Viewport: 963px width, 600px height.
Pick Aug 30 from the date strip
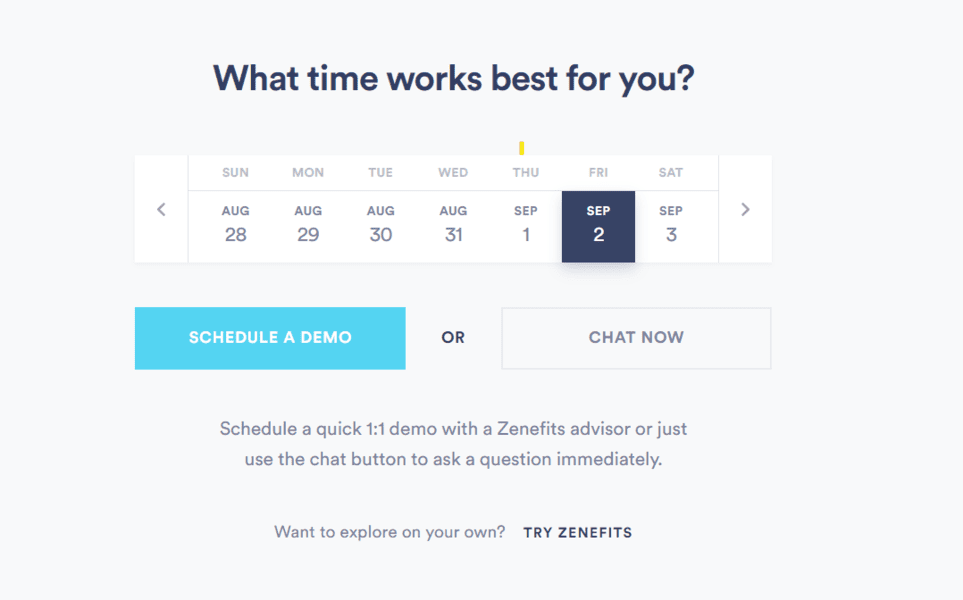point(380,223)
